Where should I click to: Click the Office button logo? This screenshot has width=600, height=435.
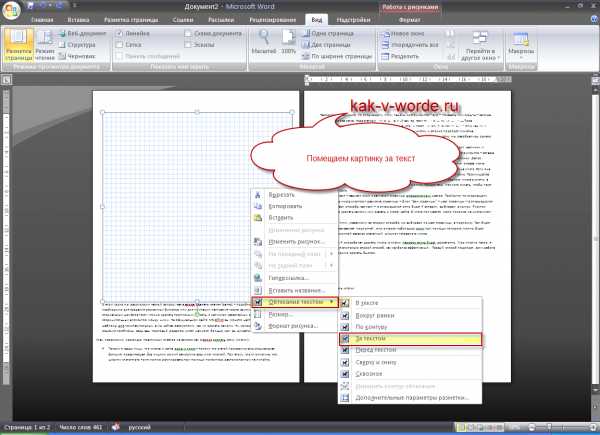[x=13, y=12]
